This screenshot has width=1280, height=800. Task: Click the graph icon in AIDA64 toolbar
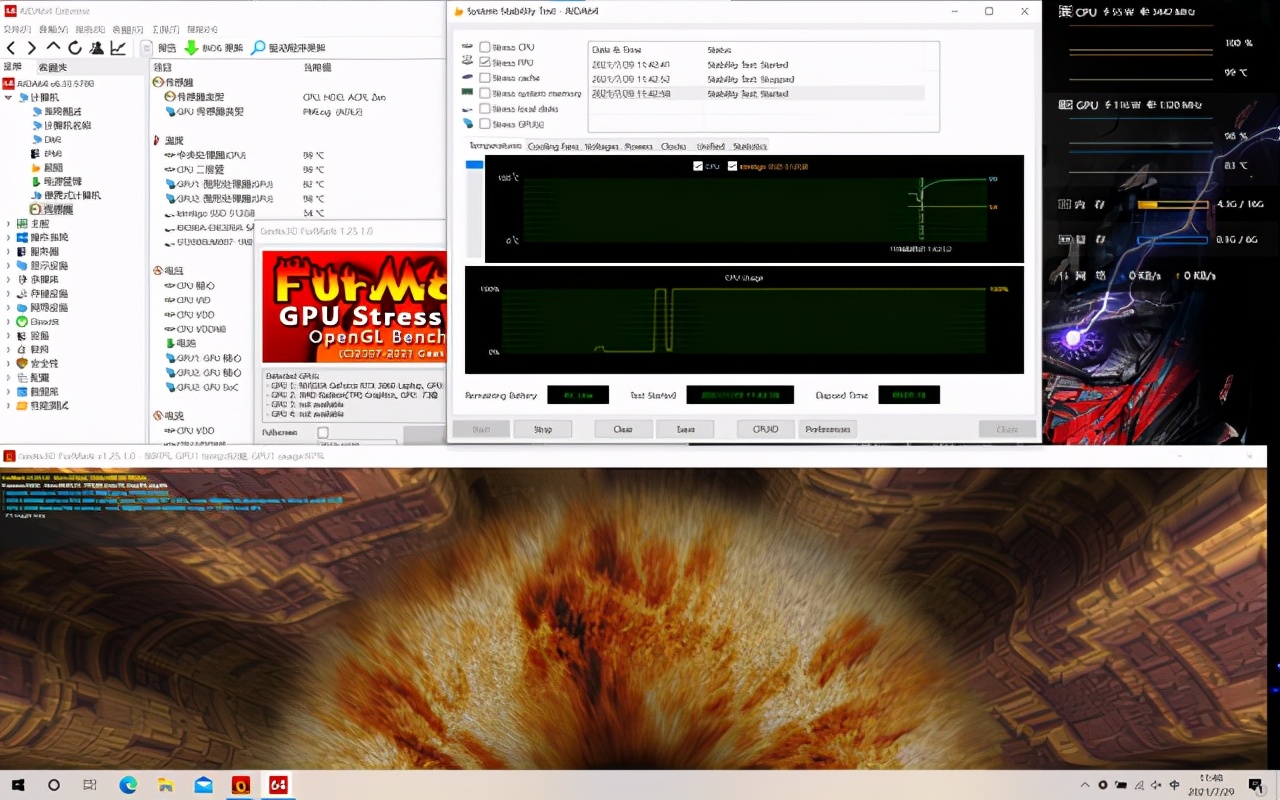(118, 48)
